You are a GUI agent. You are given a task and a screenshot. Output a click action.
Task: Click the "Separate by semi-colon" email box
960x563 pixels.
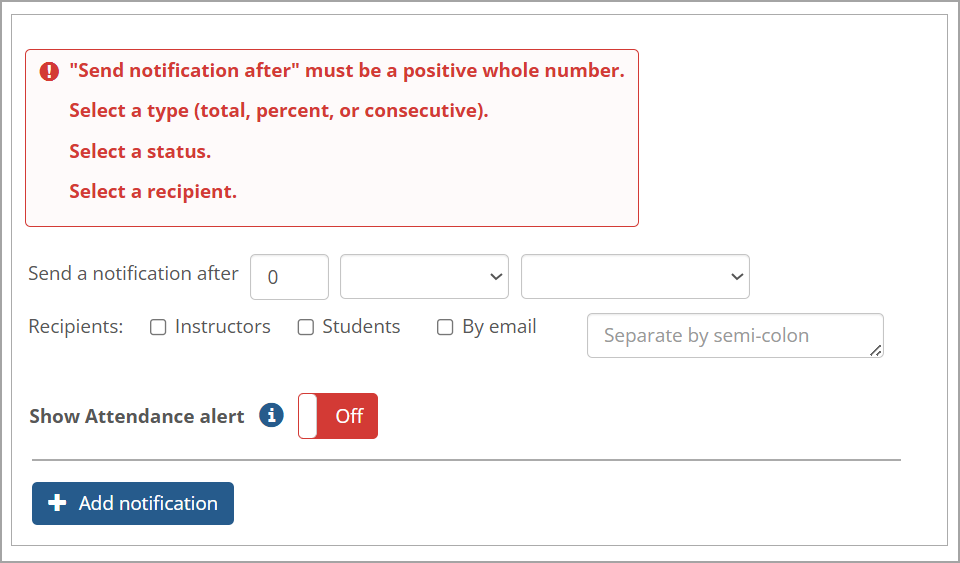pyautogui.click(x=734, y=336)
